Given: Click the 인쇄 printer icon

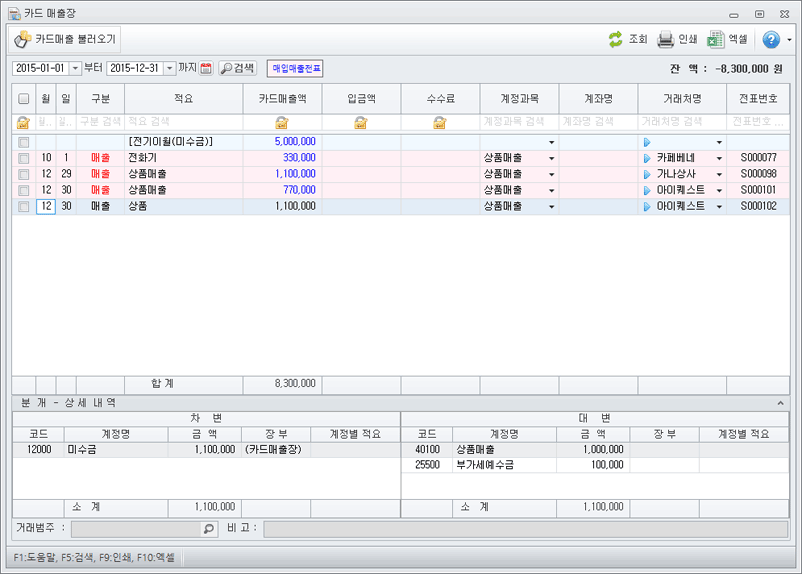Looking at the screenshot, I should point(666,40).
